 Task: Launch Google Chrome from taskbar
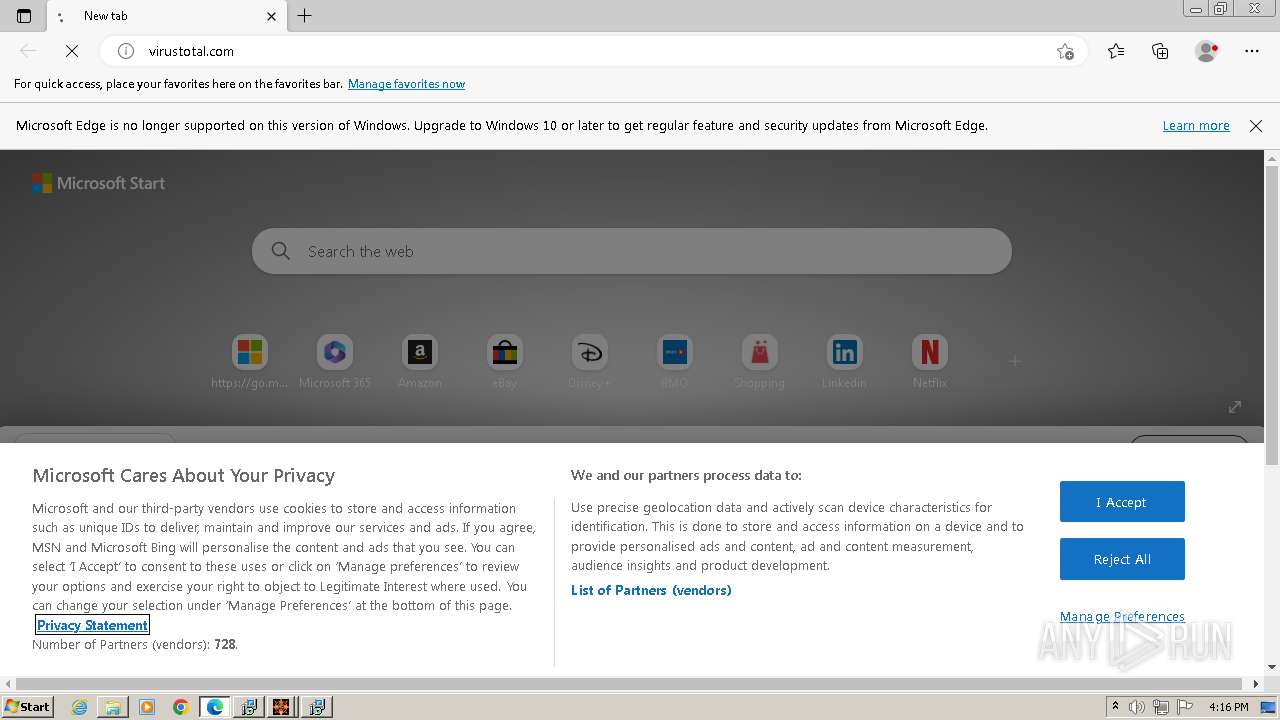(x=180, y=707)
